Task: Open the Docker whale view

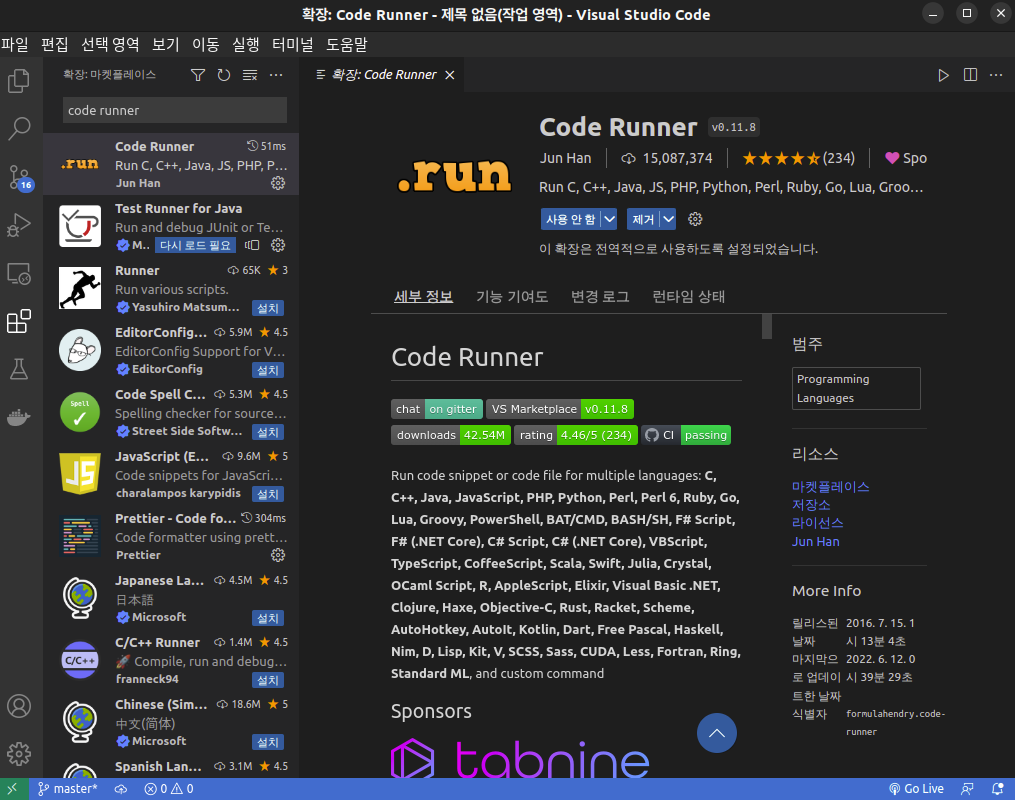Action: click(19, 417)
